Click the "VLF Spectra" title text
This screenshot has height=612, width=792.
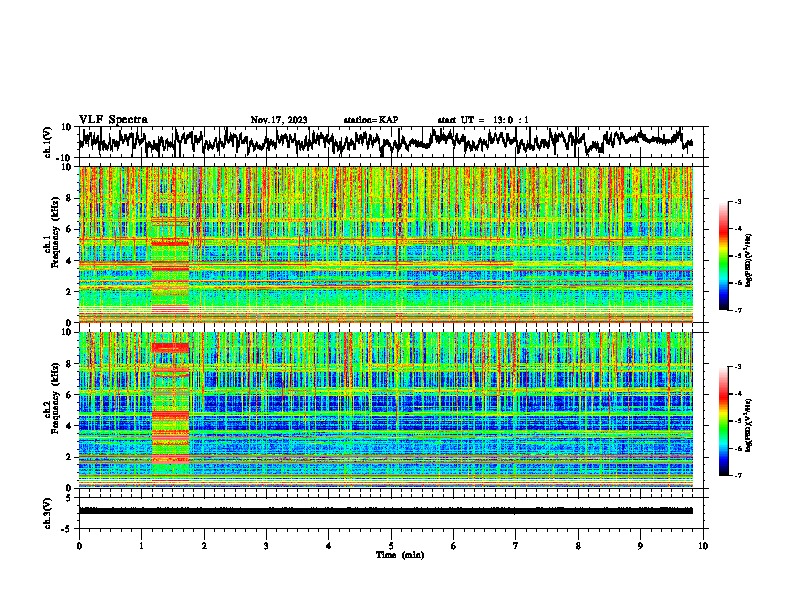113,120
